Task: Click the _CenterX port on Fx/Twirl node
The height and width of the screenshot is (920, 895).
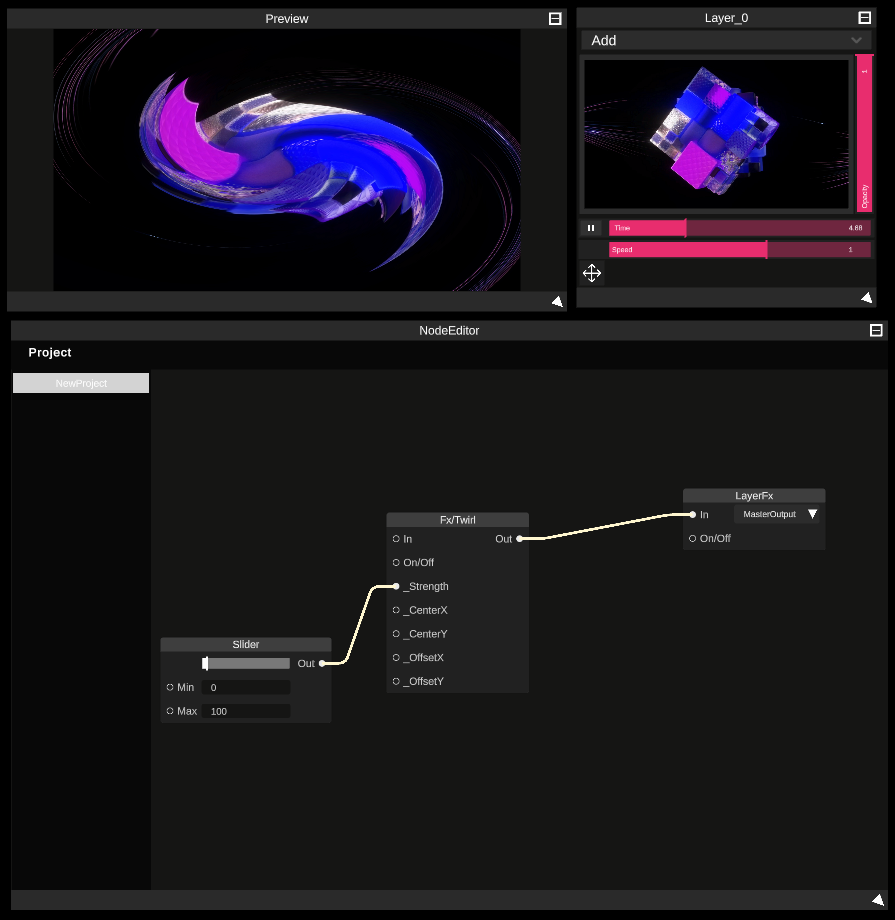Action: tap(396, 610)
